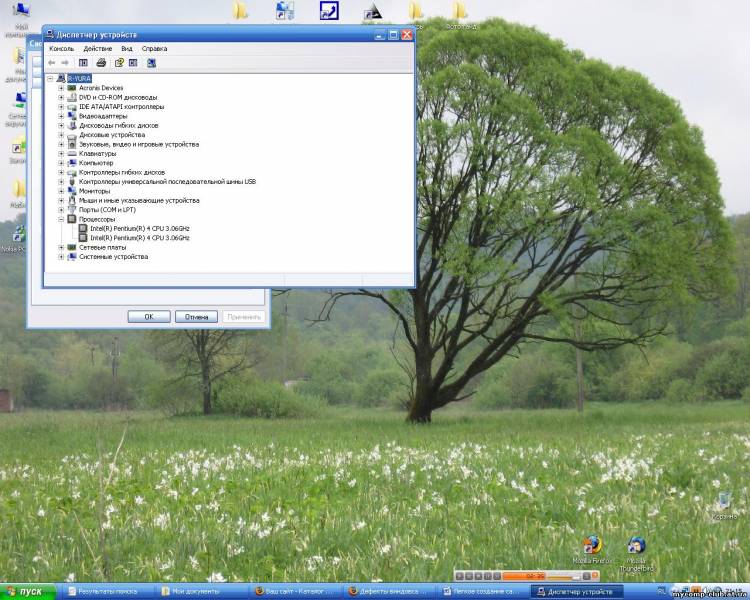This screenshot has height=600, width=750.
Task: Open the black triangle shortcut desktop icon
Action: coord(373,13)
